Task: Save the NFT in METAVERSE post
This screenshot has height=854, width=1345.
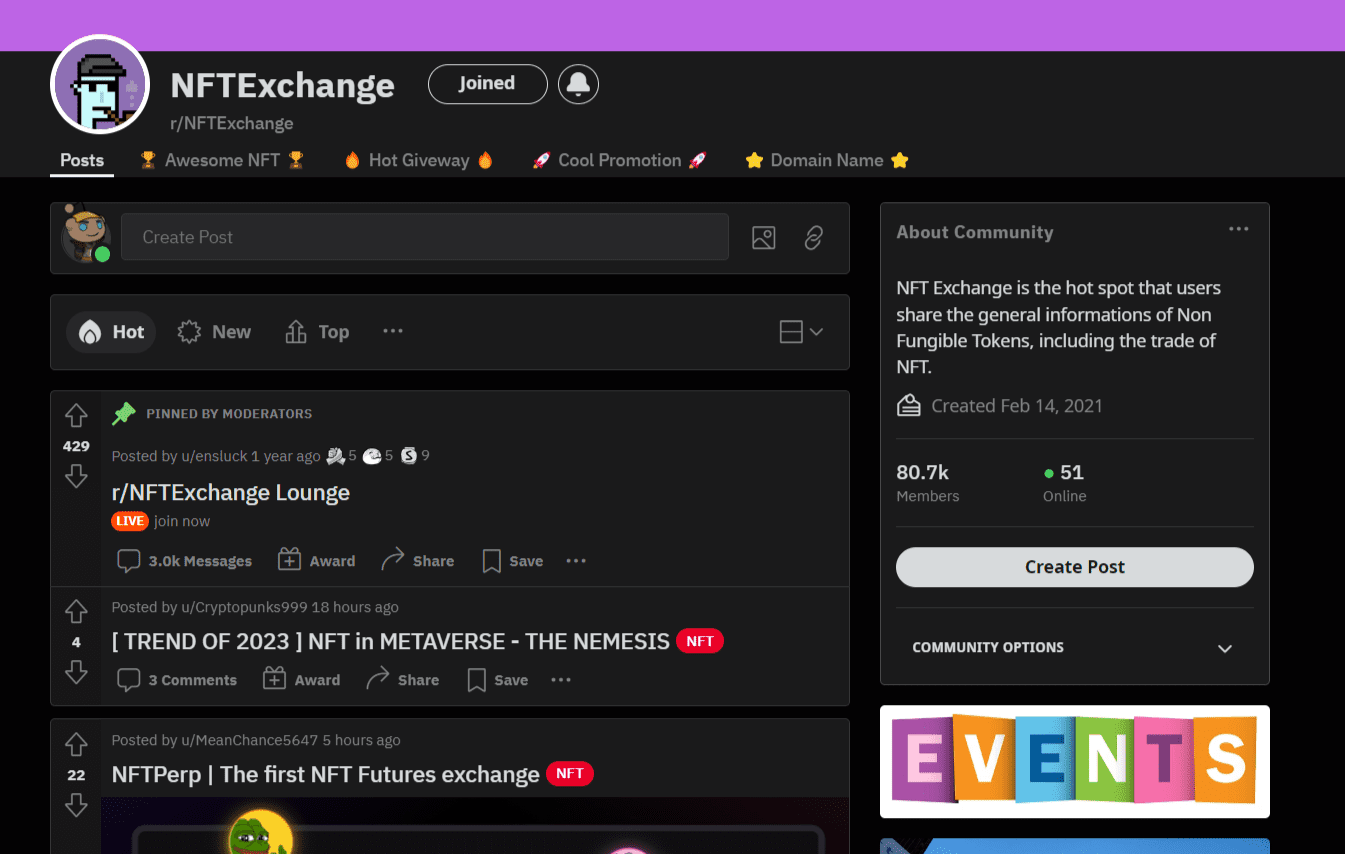Action: [497, 680]
